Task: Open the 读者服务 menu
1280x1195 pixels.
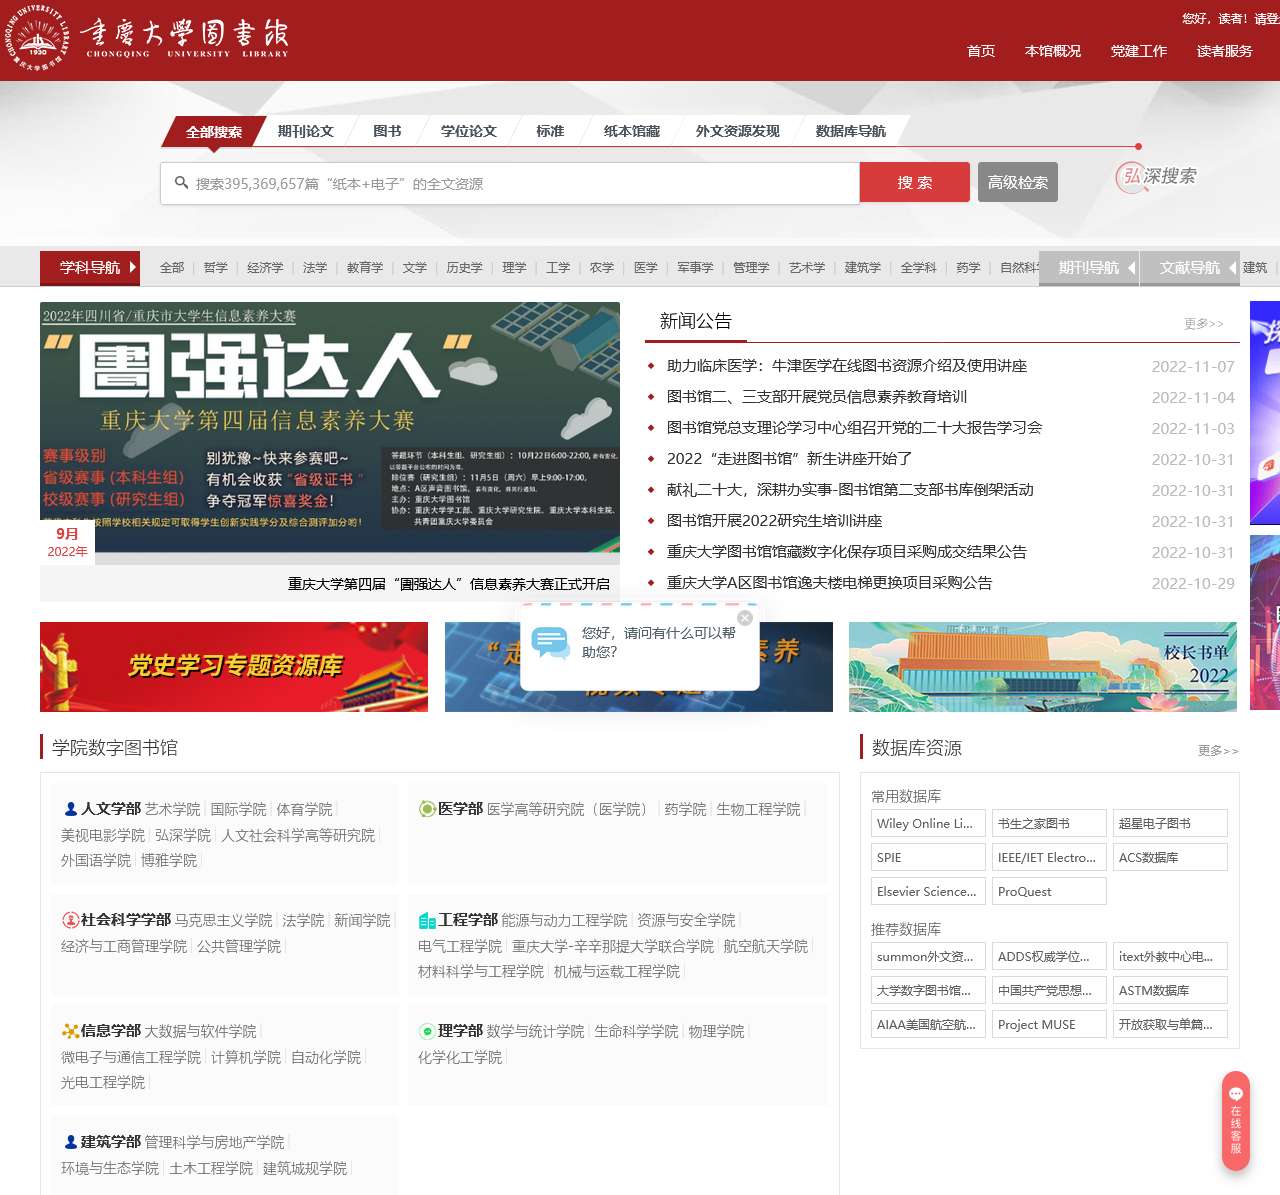Action: (1223, 51)
